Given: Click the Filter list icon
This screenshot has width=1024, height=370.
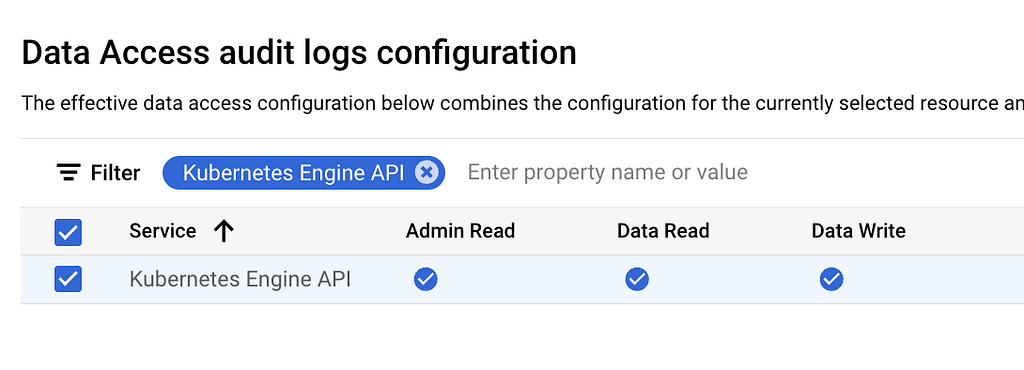Looking at the screenshot, I should [68, 173].
